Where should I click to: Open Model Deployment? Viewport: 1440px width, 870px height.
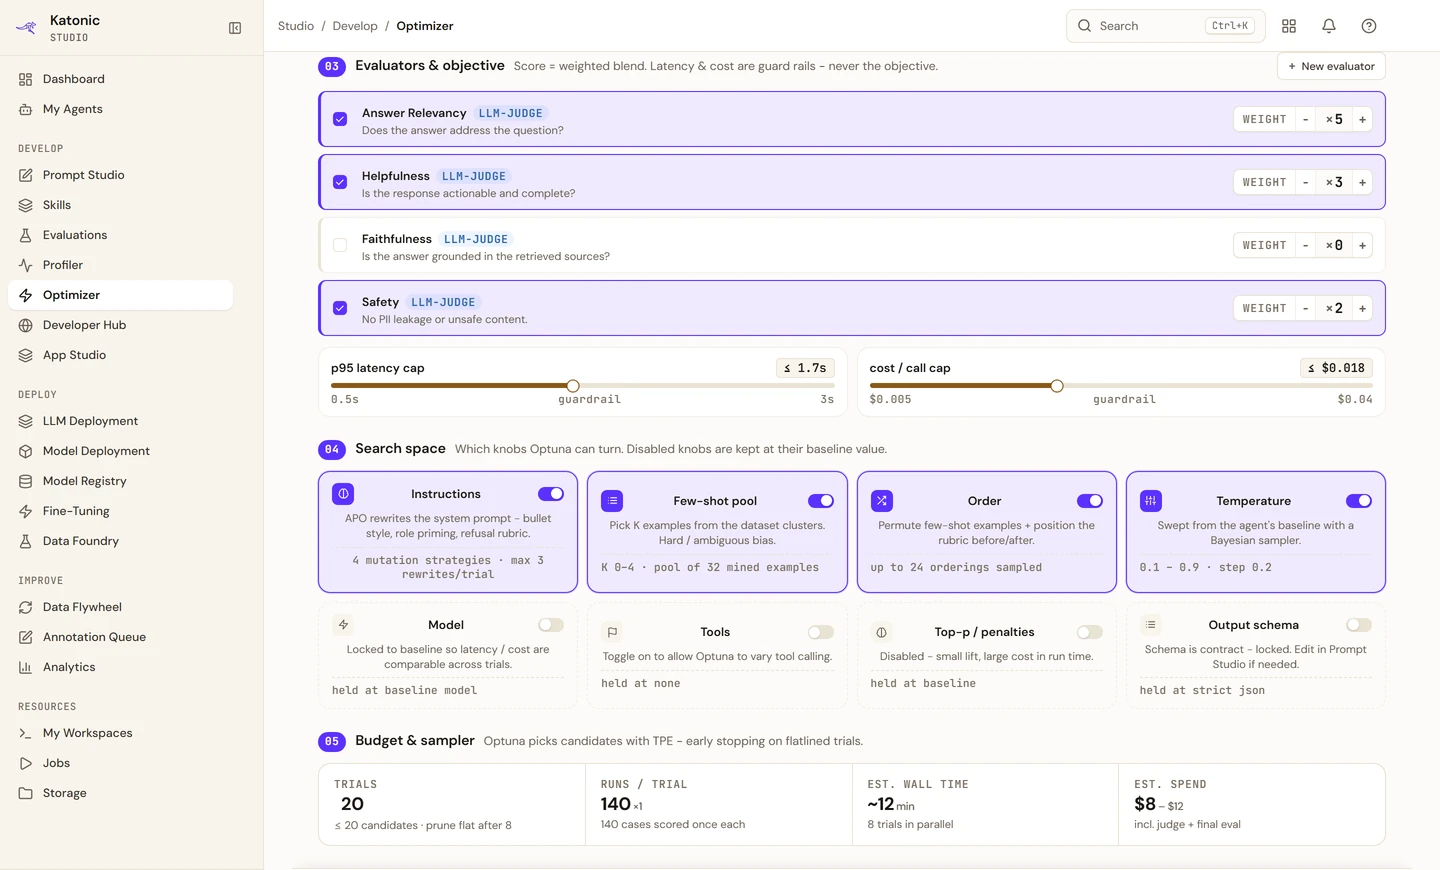click(x=120, y=451)
